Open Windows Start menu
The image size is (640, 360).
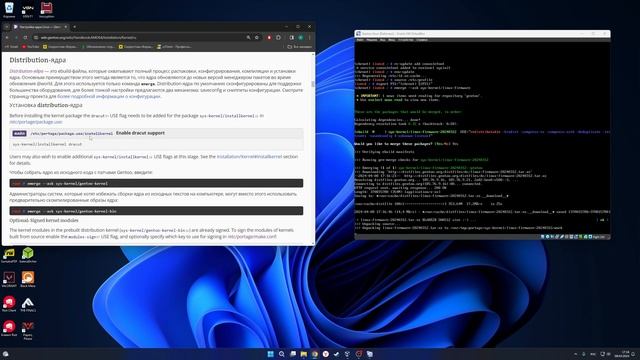(270, 354)
